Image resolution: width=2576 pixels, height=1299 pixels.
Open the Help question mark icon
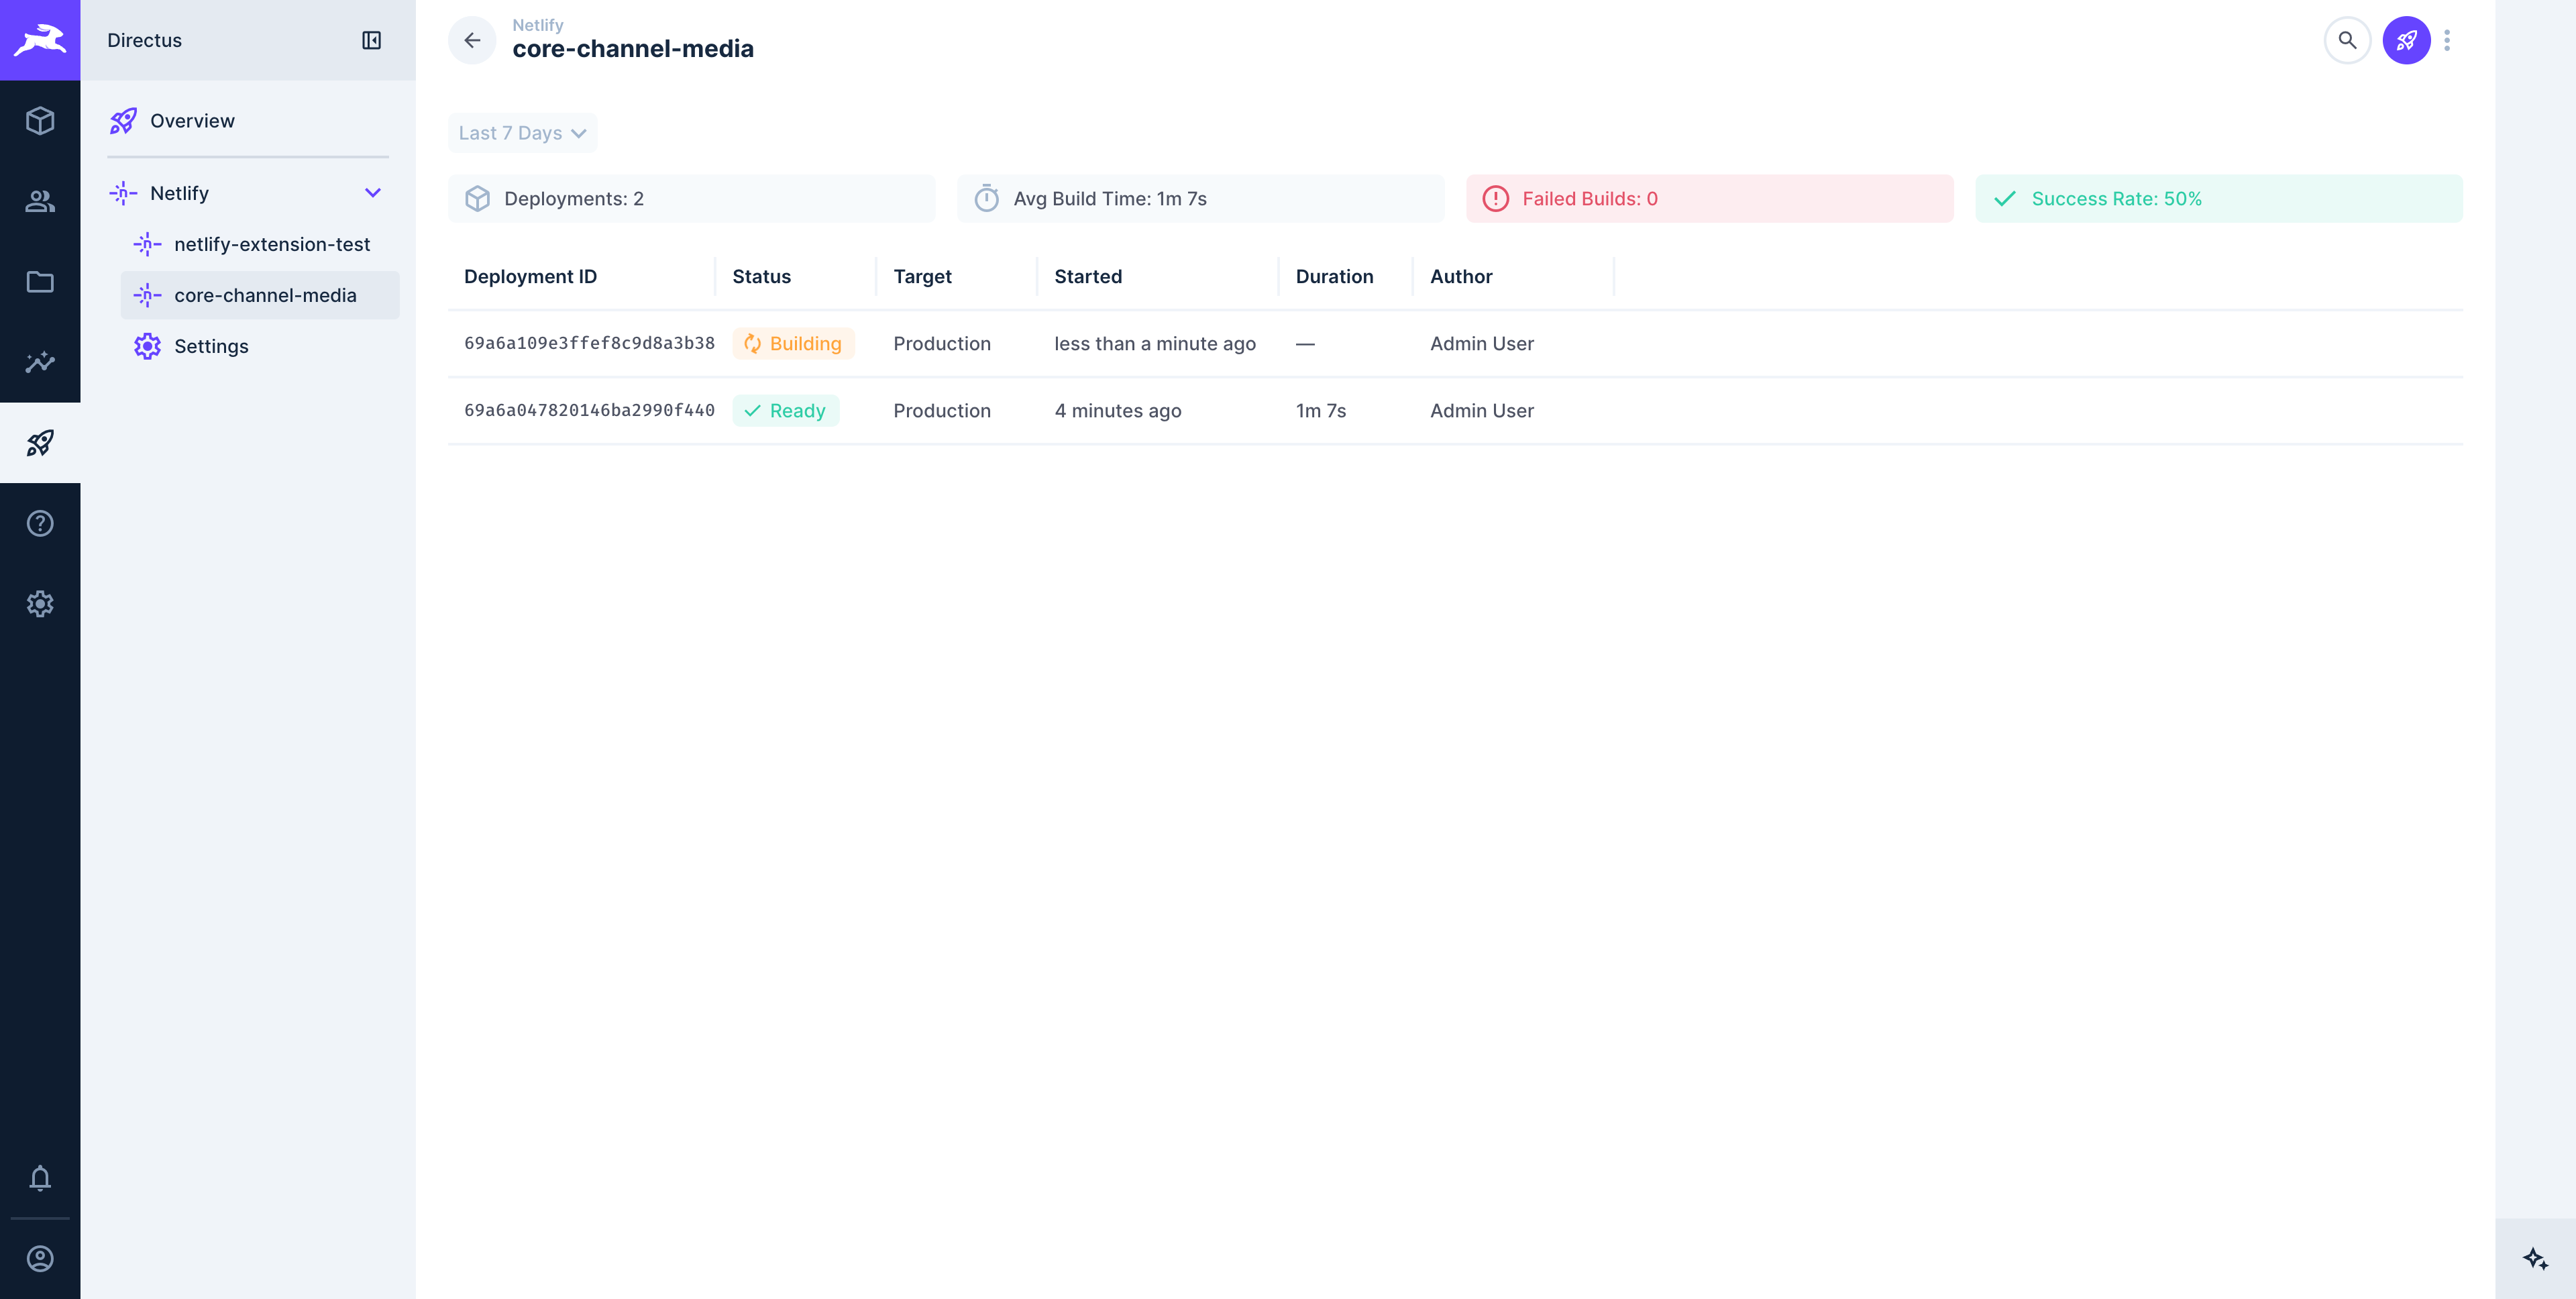[x=40, y=522]
